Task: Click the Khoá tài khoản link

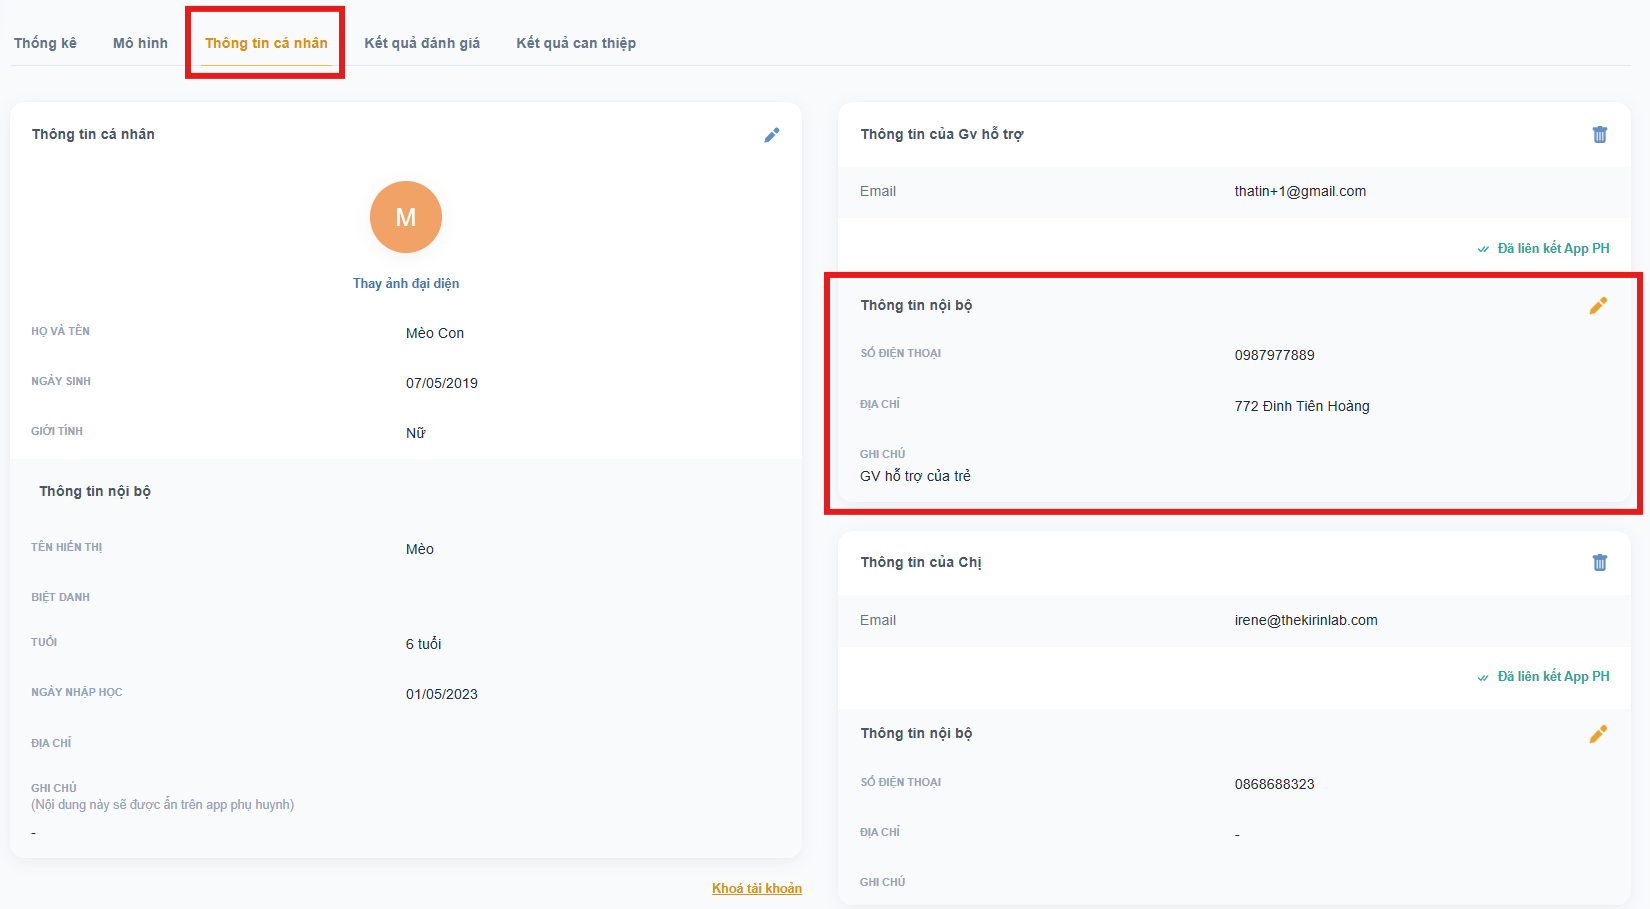Action: tap(756, 888)
